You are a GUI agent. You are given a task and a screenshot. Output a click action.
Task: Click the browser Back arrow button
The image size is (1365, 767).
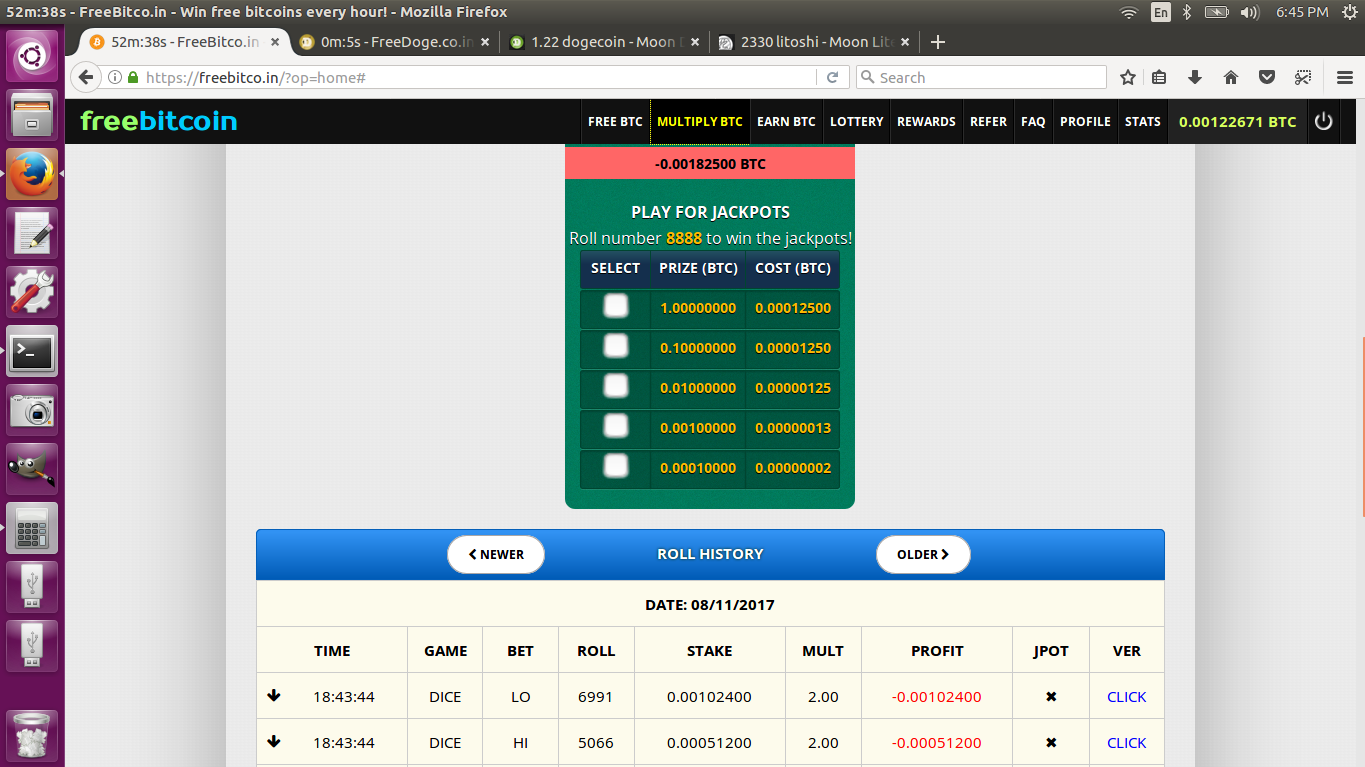tap(86, 77)
